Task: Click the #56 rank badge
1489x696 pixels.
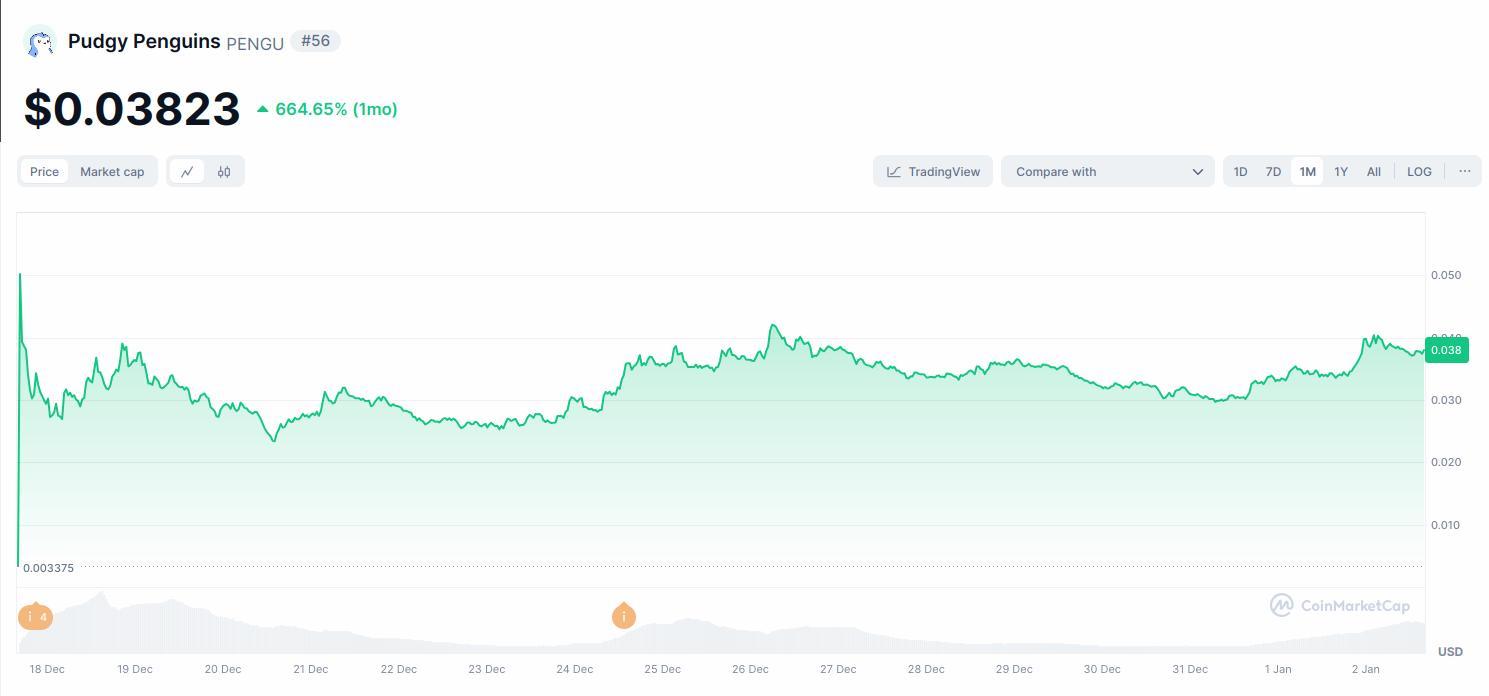Action: (315, 40)
